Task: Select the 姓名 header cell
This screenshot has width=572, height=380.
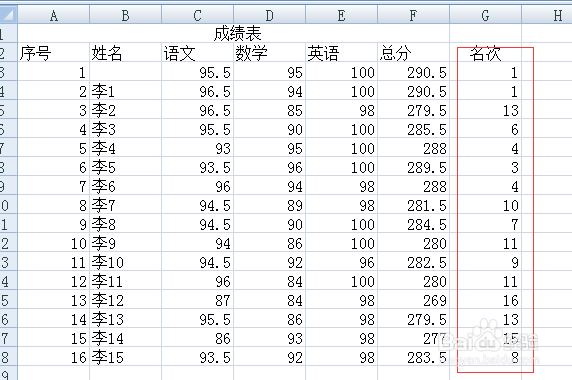Action: coord(125,53)
